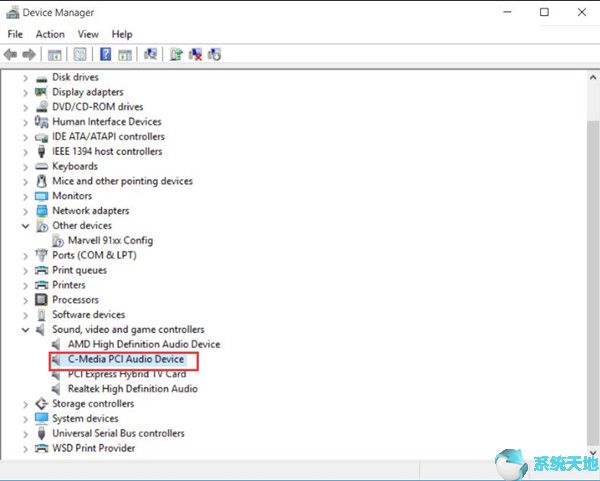Click the Marvell 91xx Config warning icon
Image resolution: width=600 pixels, height=481 pixels.
(x=58, y=241)
